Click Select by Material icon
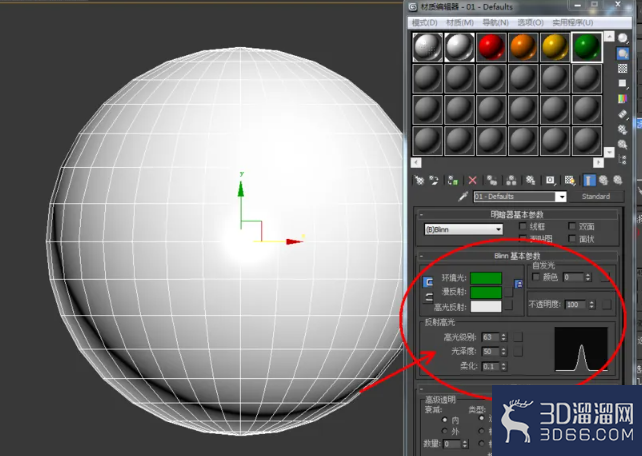The height and width of the screenshot is (456, 642). (623, 144)
